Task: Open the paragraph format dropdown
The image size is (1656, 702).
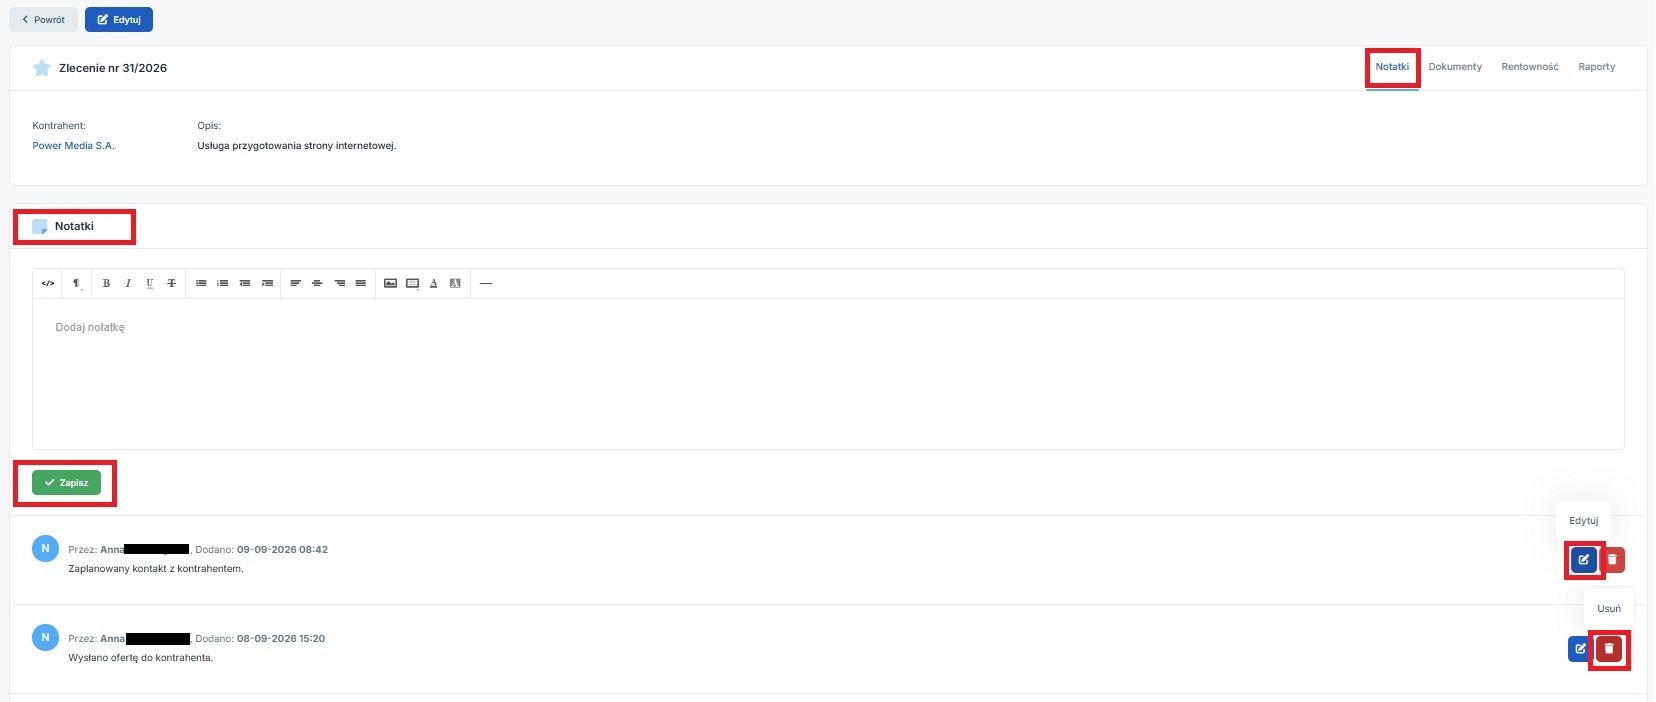Action: 76,284
